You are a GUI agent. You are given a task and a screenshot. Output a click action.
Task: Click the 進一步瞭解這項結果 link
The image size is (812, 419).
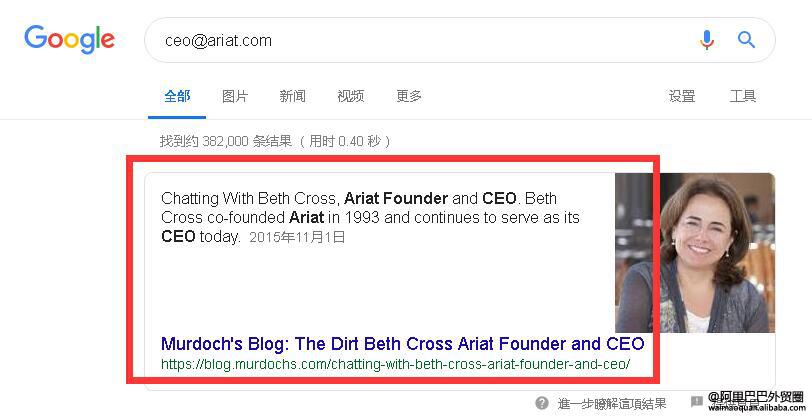[x=612, y=403]
